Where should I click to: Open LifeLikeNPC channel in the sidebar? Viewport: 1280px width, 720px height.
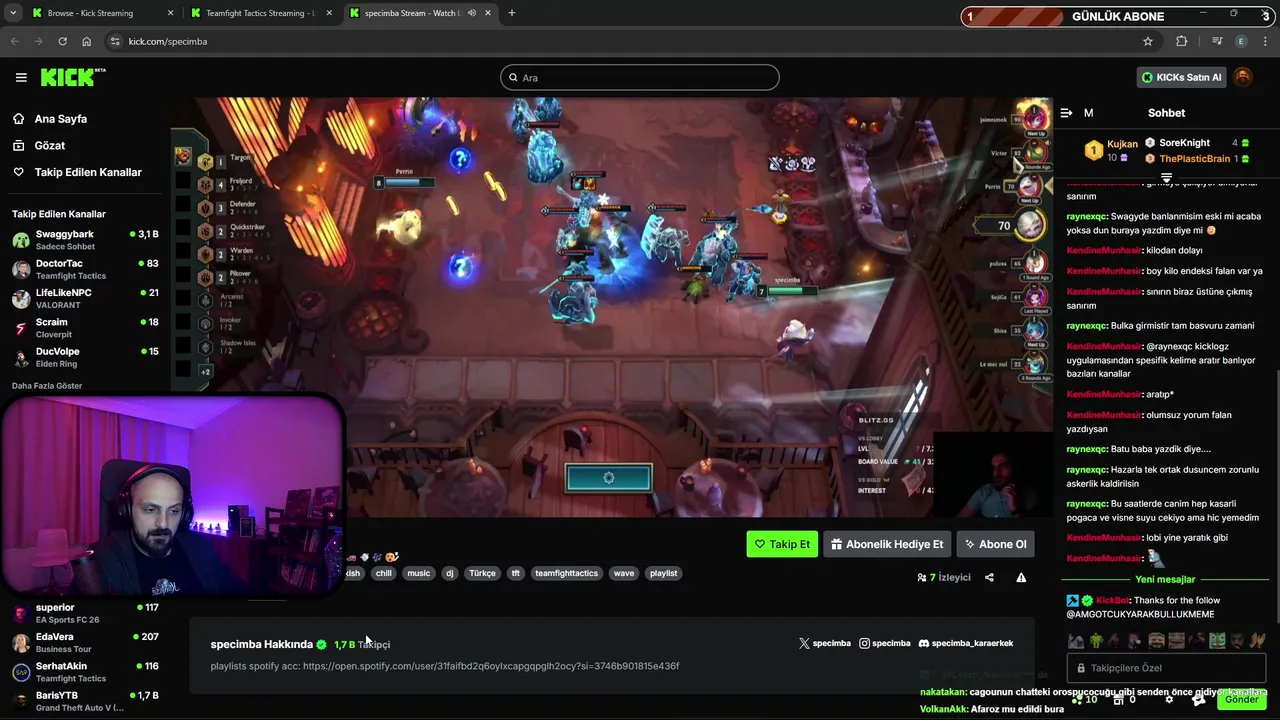coord(85,298)
